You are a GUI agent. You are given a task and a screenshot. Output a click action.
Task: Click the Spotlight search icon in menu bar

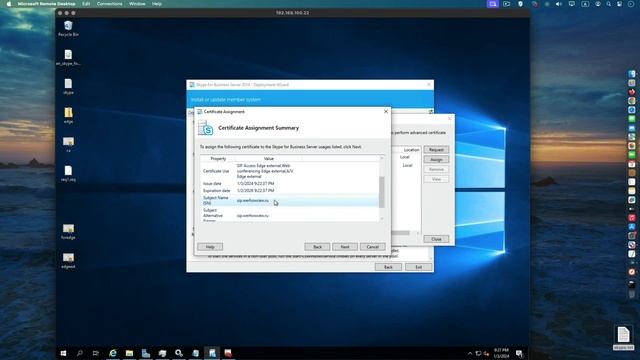pyautogui.click(x=609, y=4)
